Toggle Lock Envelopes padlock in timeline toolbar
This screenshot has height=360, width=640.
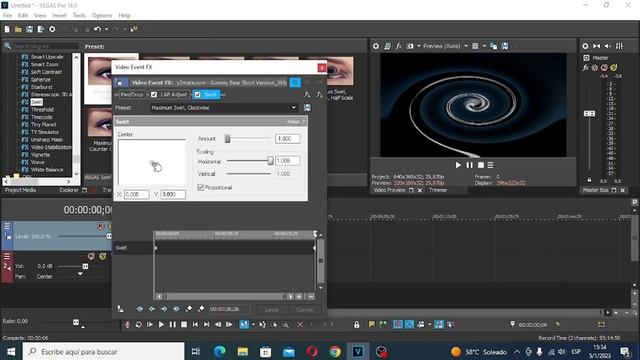[357, 324]
